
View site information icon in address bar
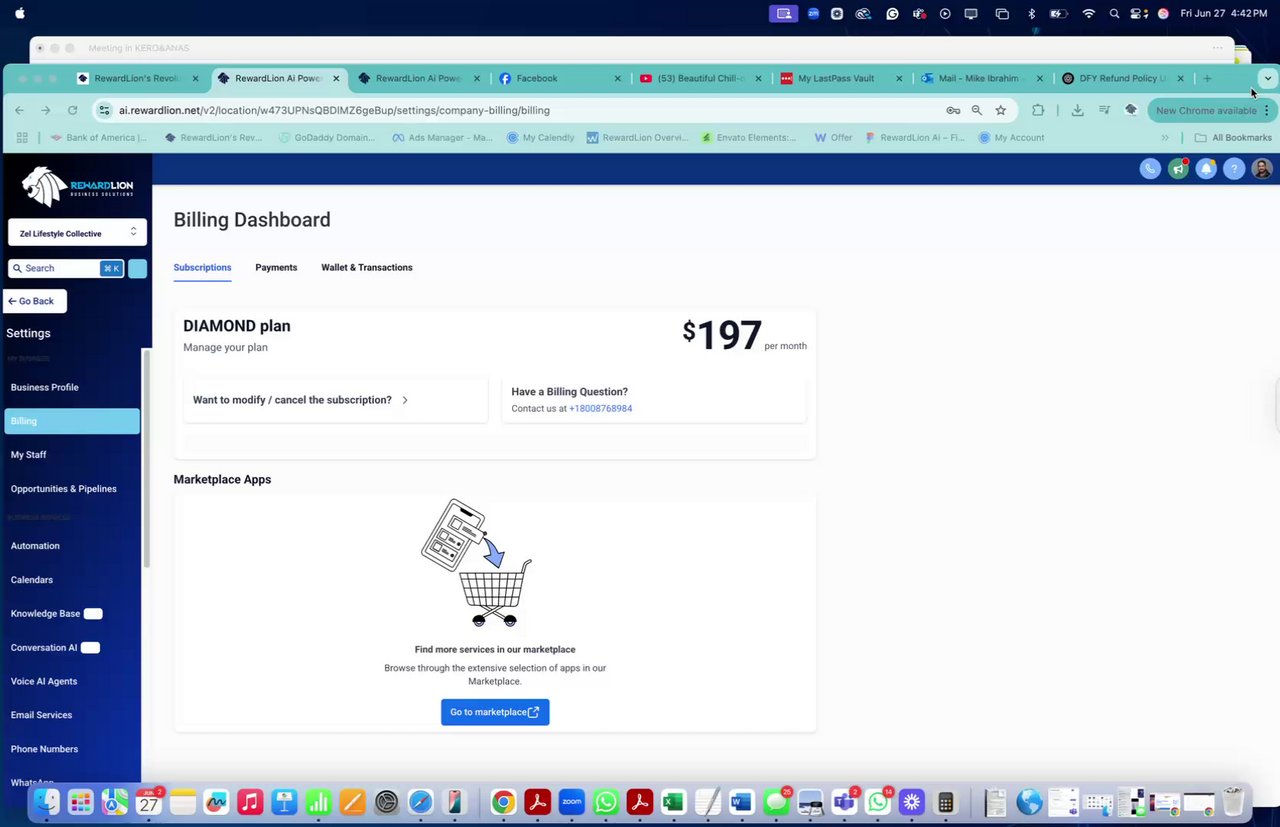pos(104,110)
